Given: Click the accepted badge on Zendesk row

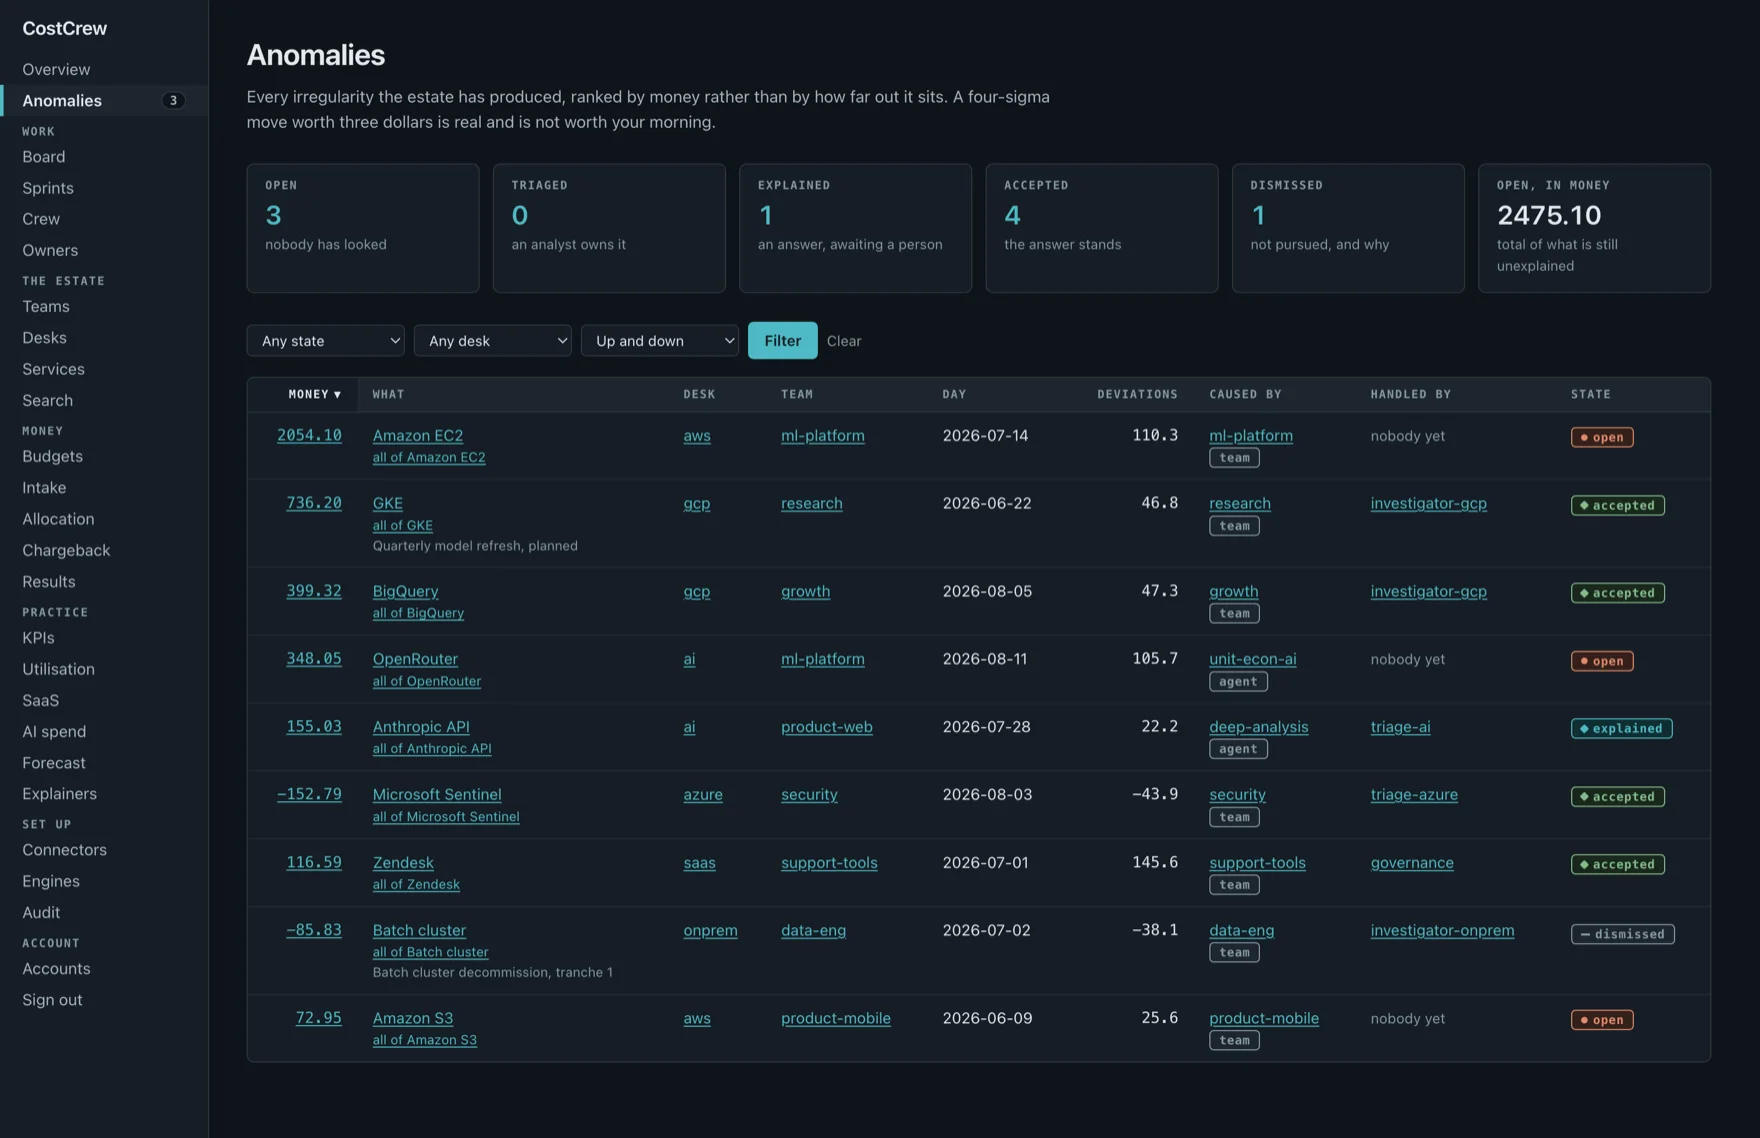Looking at the screenshot, I should coord(1617,864).
